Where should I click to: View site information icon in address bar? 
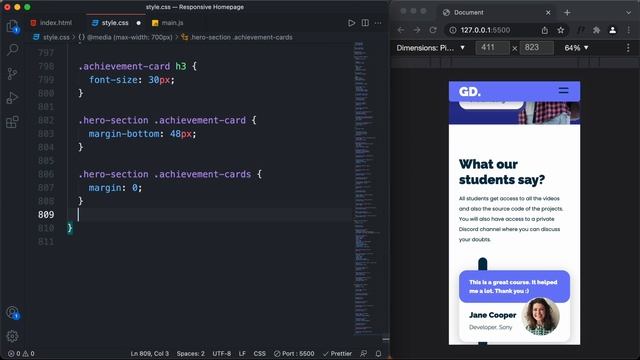453,30
